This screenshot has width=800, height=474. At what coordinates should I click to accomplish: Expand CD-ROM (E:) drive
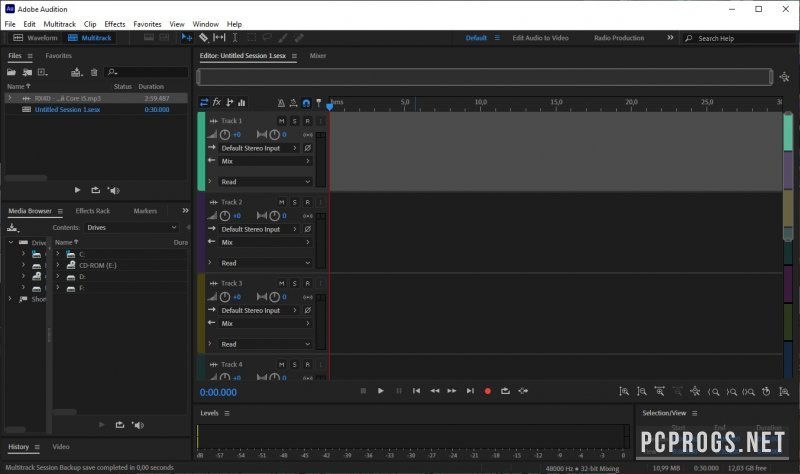[x=58, y=265]
